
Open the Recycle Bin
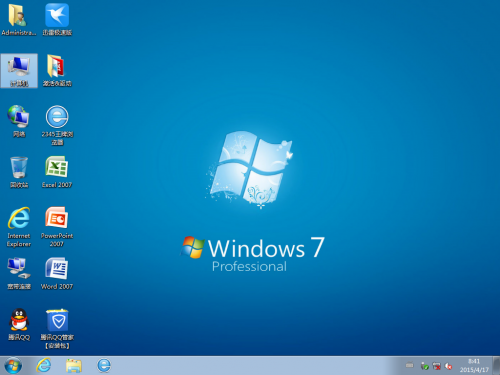[x=19, y=172]
